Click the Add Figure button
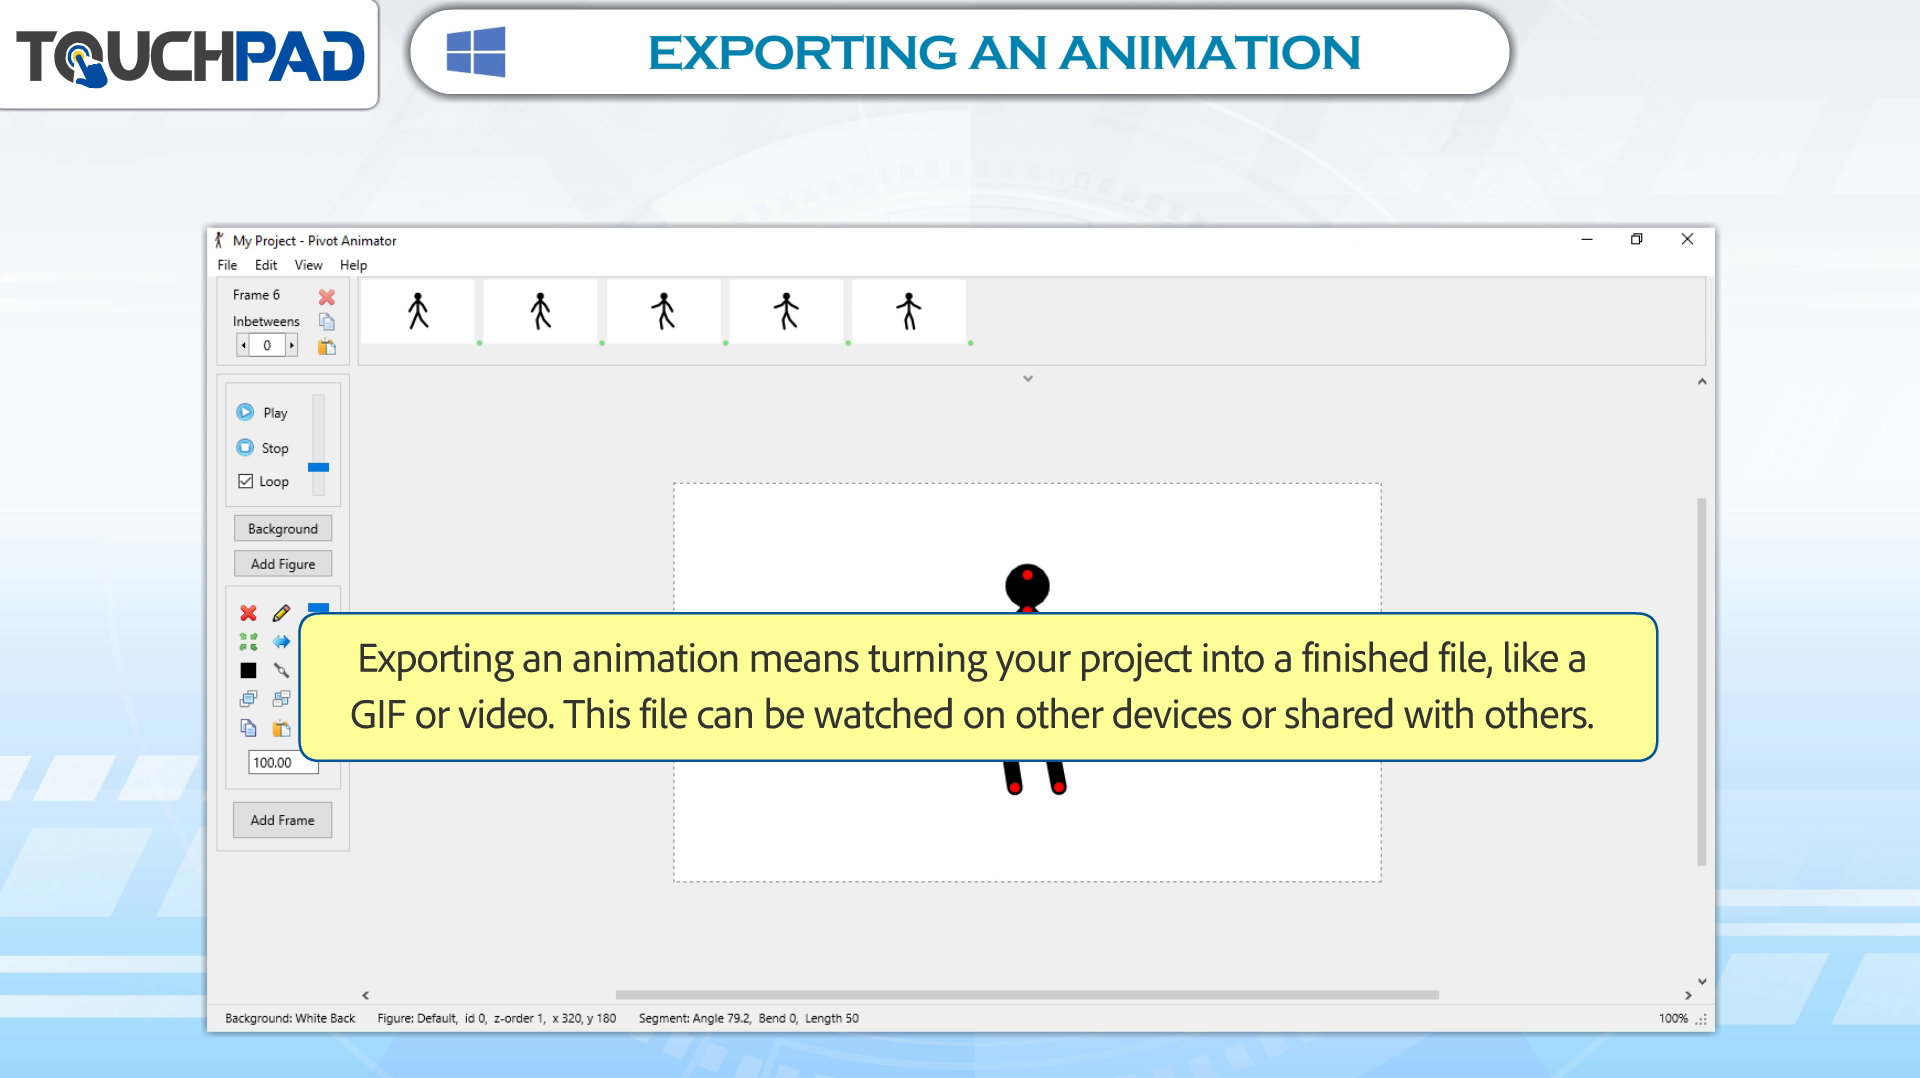 click(283, 564)
